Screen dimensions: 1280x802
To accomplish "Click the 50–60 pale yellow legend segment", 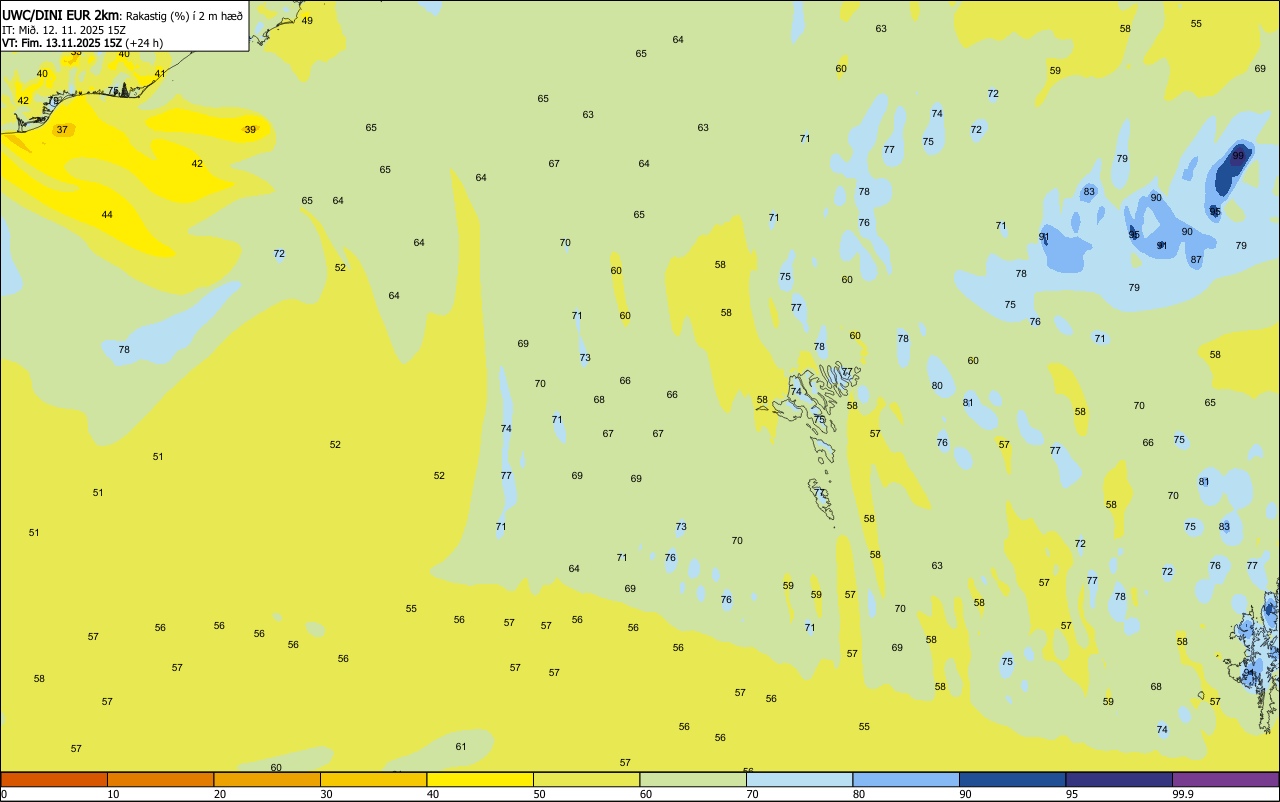I will pyautogui.click(x=586, y=779).
